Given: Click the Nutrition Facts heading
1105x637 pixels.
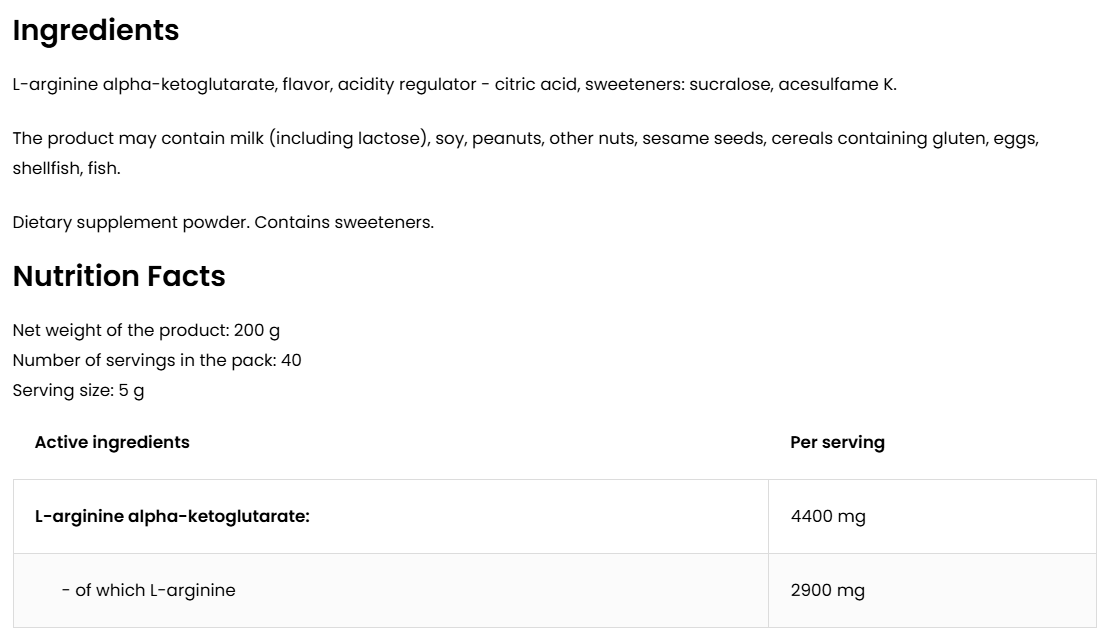Looking at the screenshot, I should (x=118, y=276).
